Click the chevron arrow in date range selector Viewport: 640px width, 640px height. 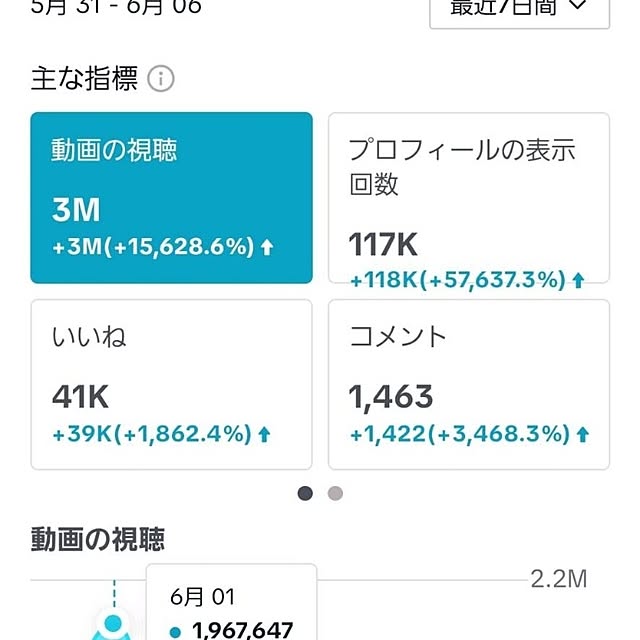coord(578,6)
